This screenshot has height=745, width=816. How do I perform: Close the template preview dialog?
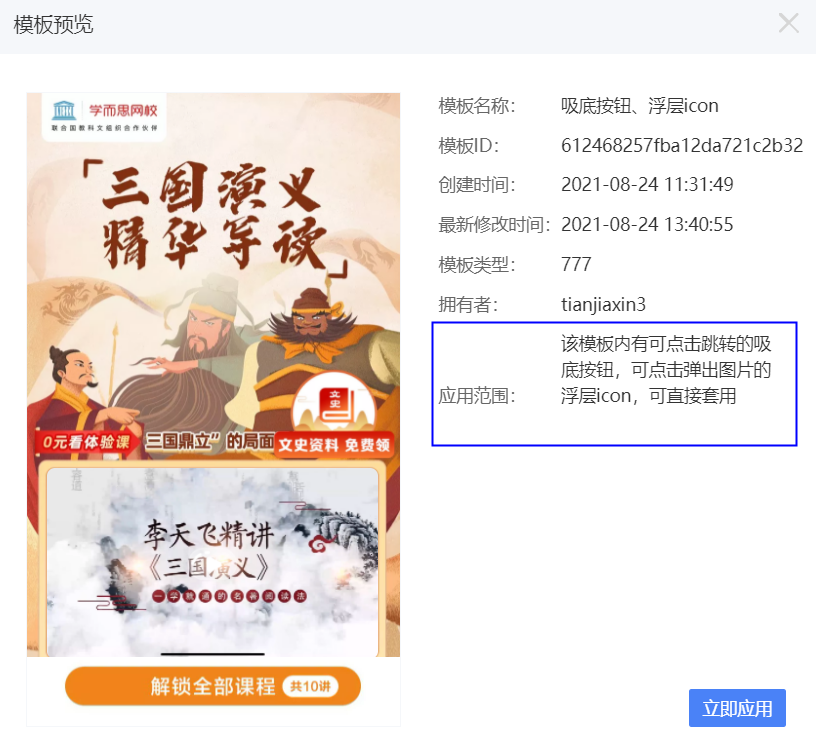click(x=788, y=23)
